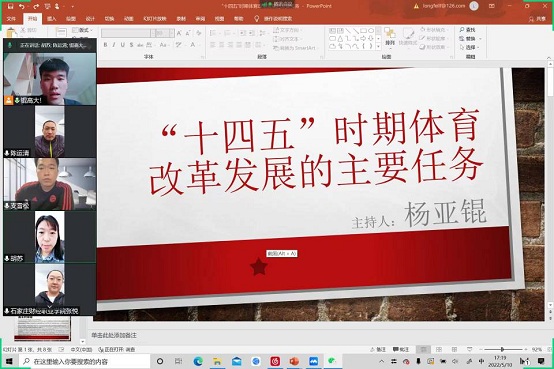554x369 pixels.
Task: Click the account avatar in title bar
Action: coord(474,6)
